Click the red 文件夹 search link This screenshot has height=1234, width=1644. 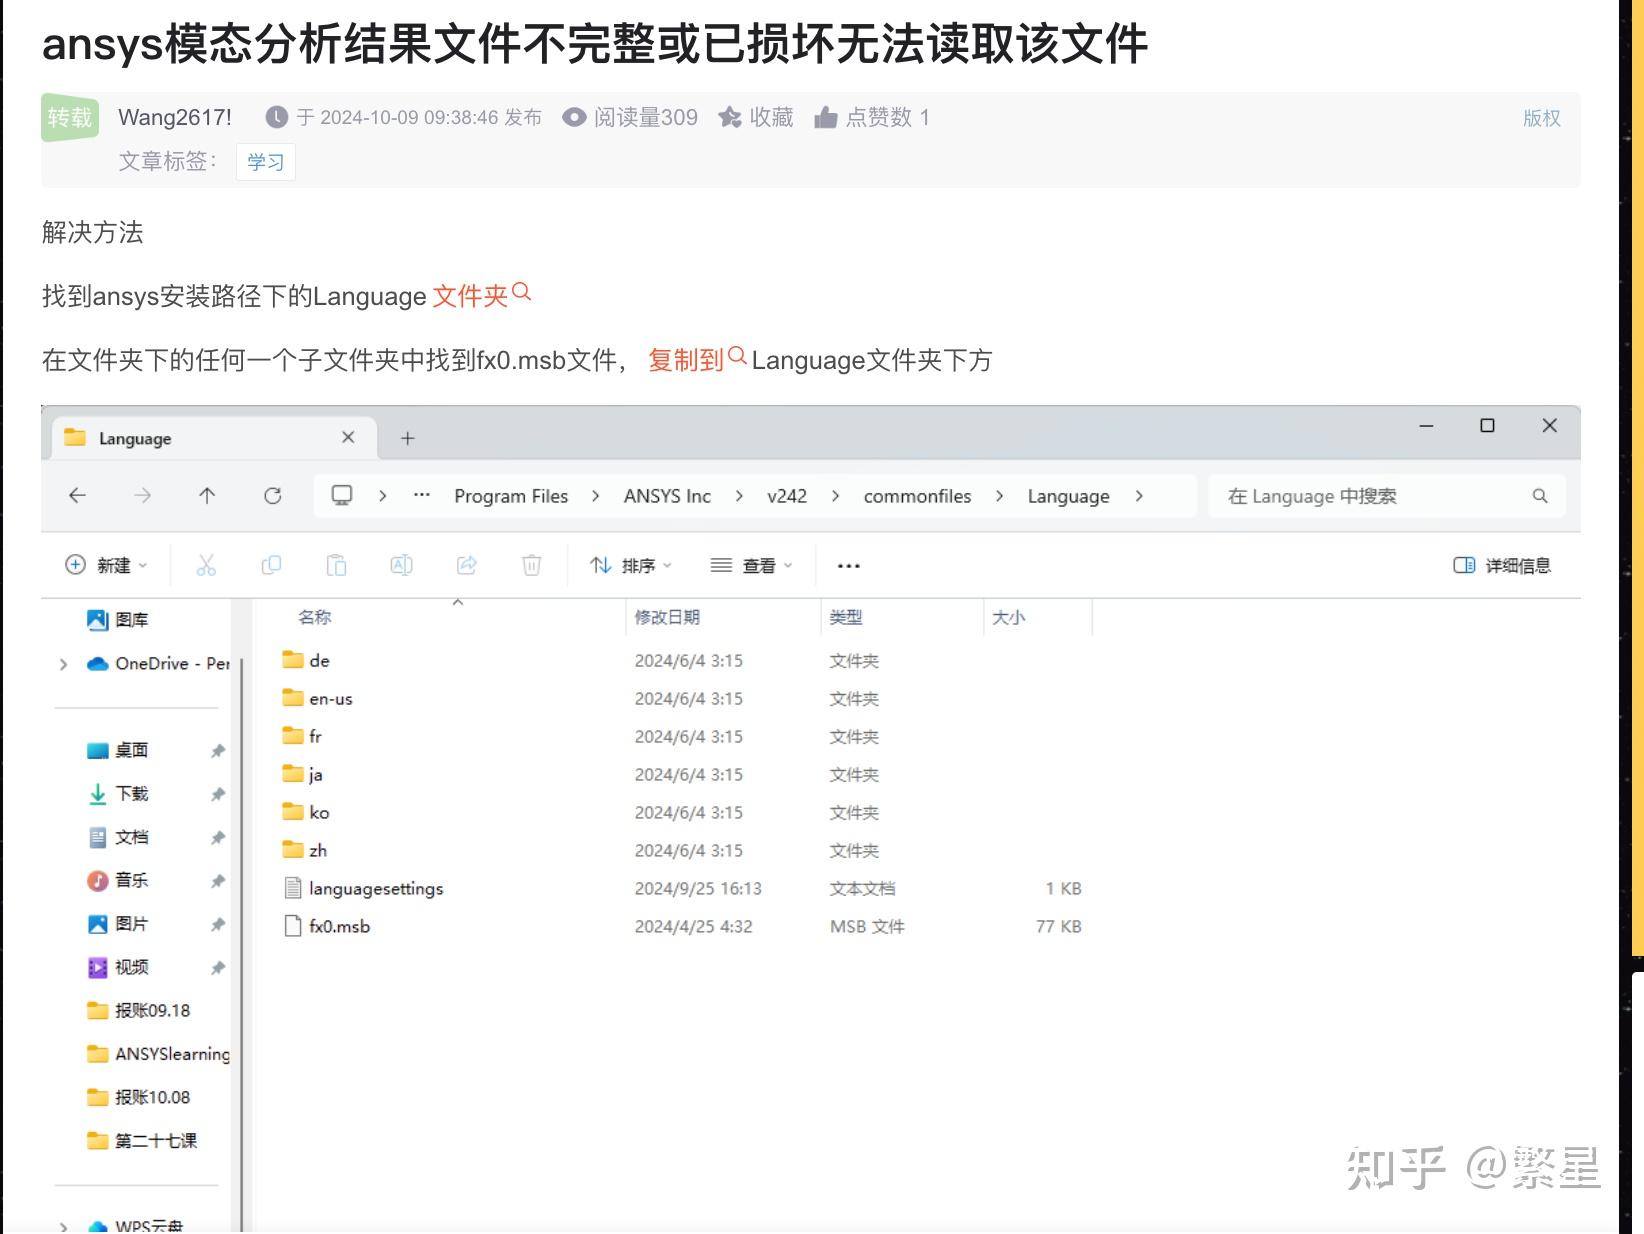pyautogui.click(x=481, y=296)
